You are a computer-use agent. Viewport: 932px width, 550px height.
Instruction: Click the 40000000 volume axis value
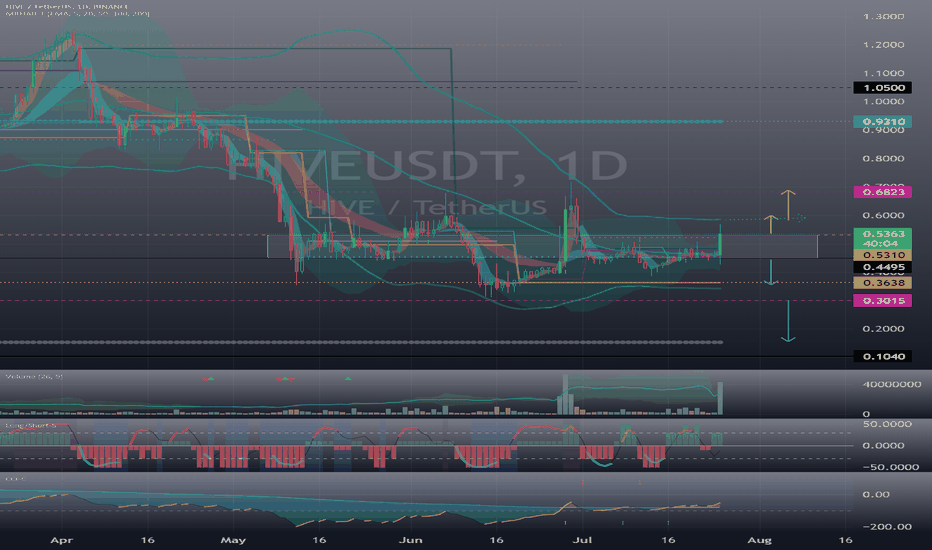(x=892, y=384)
